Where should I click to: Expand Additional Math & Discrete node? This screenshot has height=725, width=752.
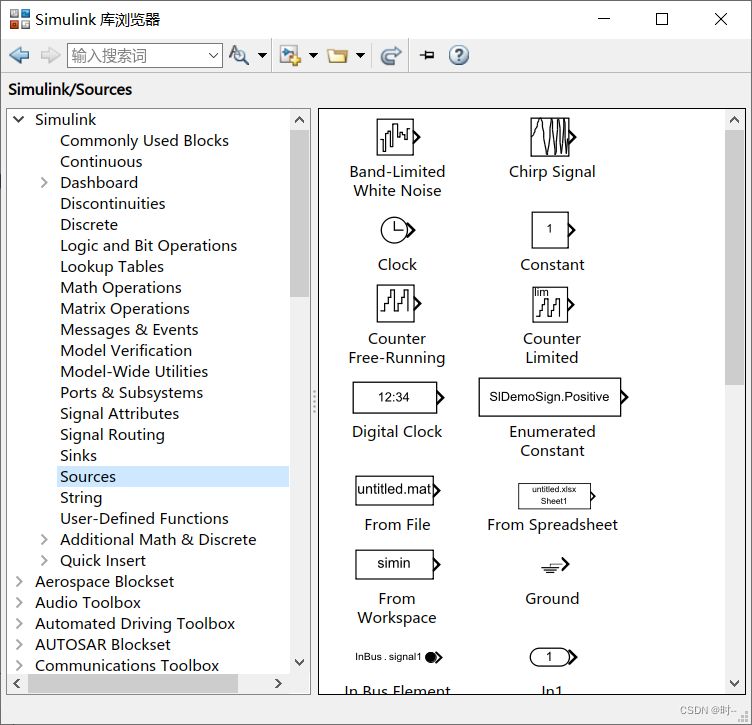(x=44, y=539)
